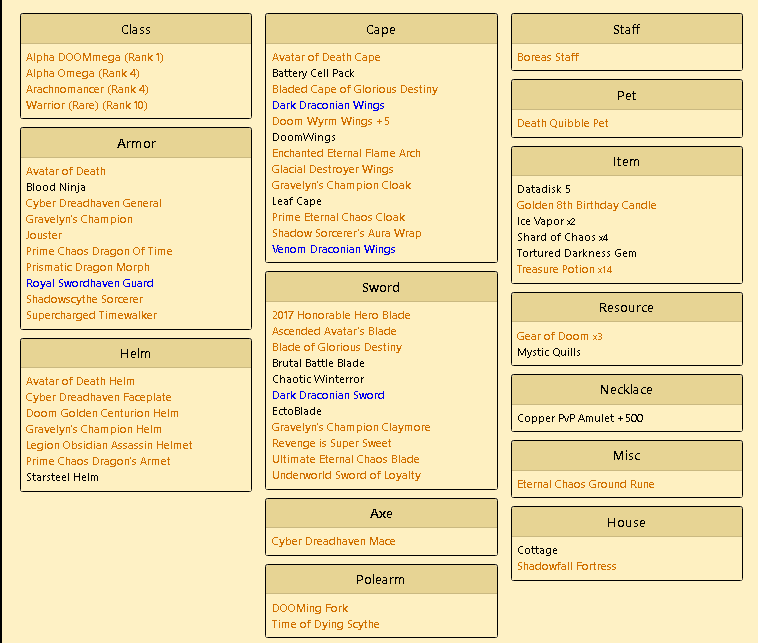Open Eternal Chaos Ground Rune
This screenshot has width=758, height=643.
(585, 484)
